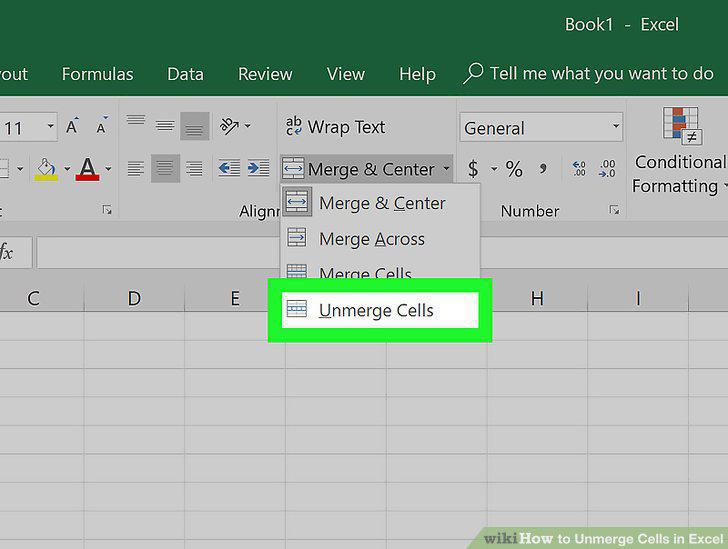Apply red Font Color

(87, 169)
